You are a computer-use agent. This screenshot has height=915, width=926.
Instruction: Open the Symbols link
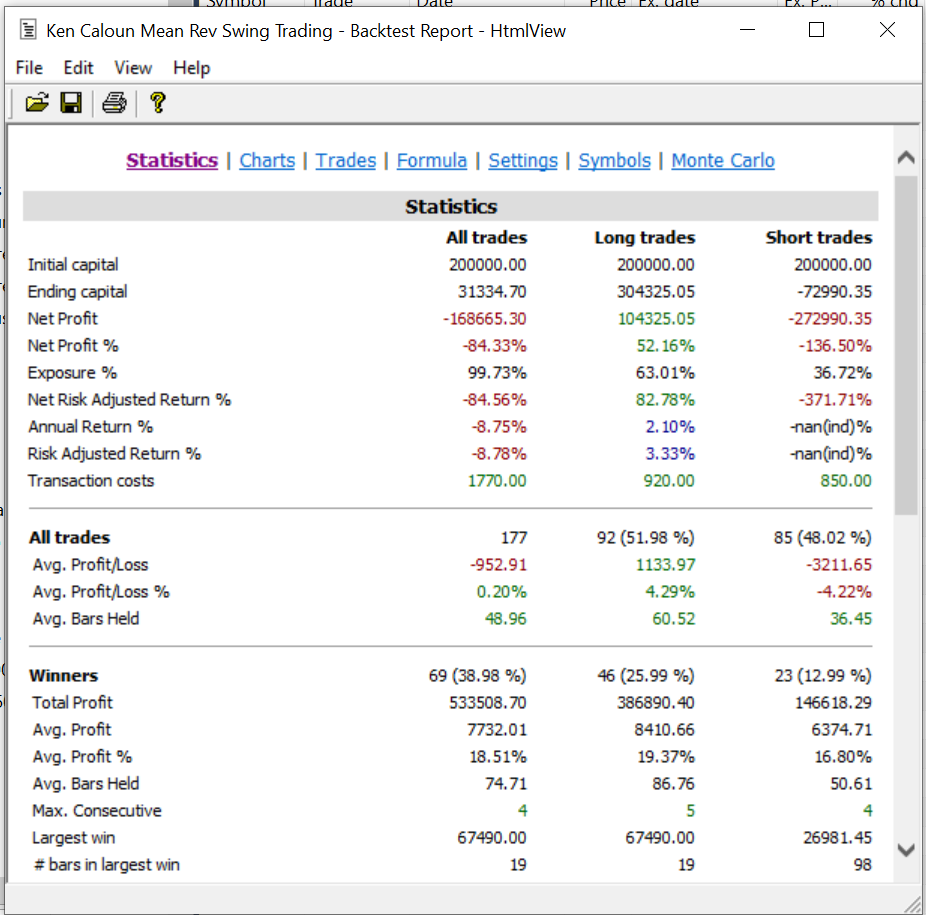coord(614,161)
